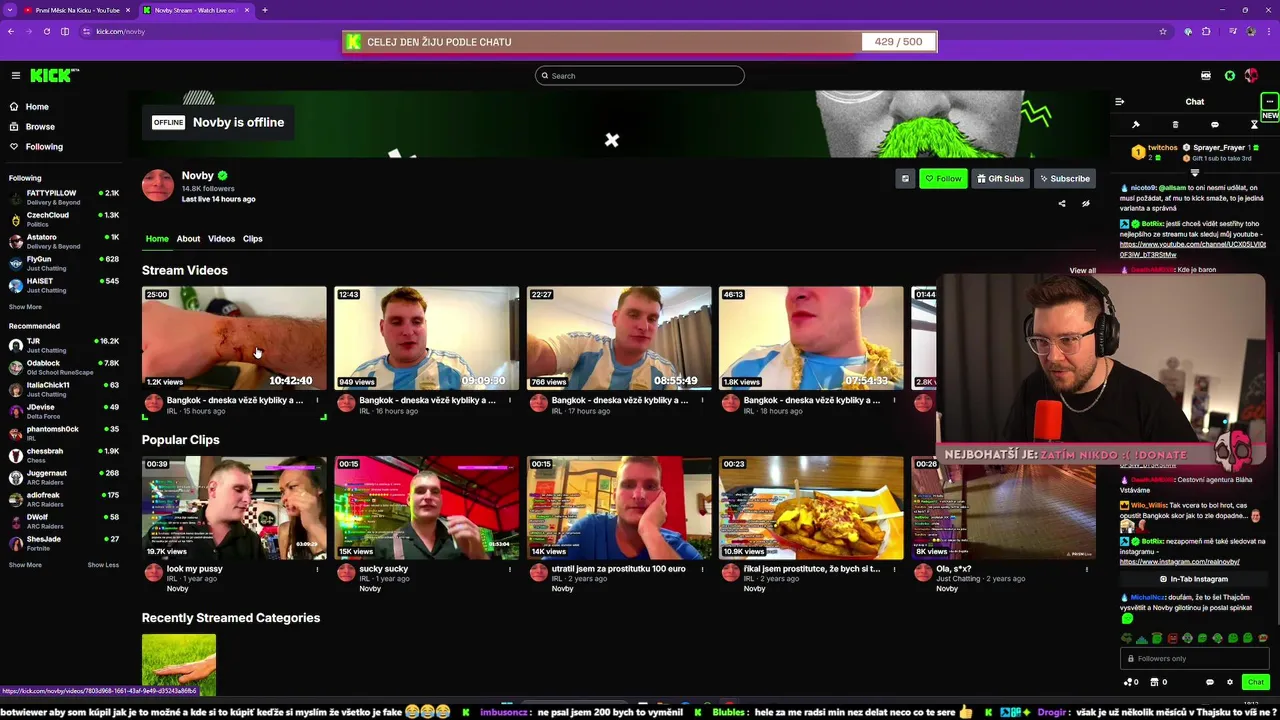Focus the Kick search field
Image resolution: width=1280 pixels, height=720 pixels.
(x=640, y=75)
